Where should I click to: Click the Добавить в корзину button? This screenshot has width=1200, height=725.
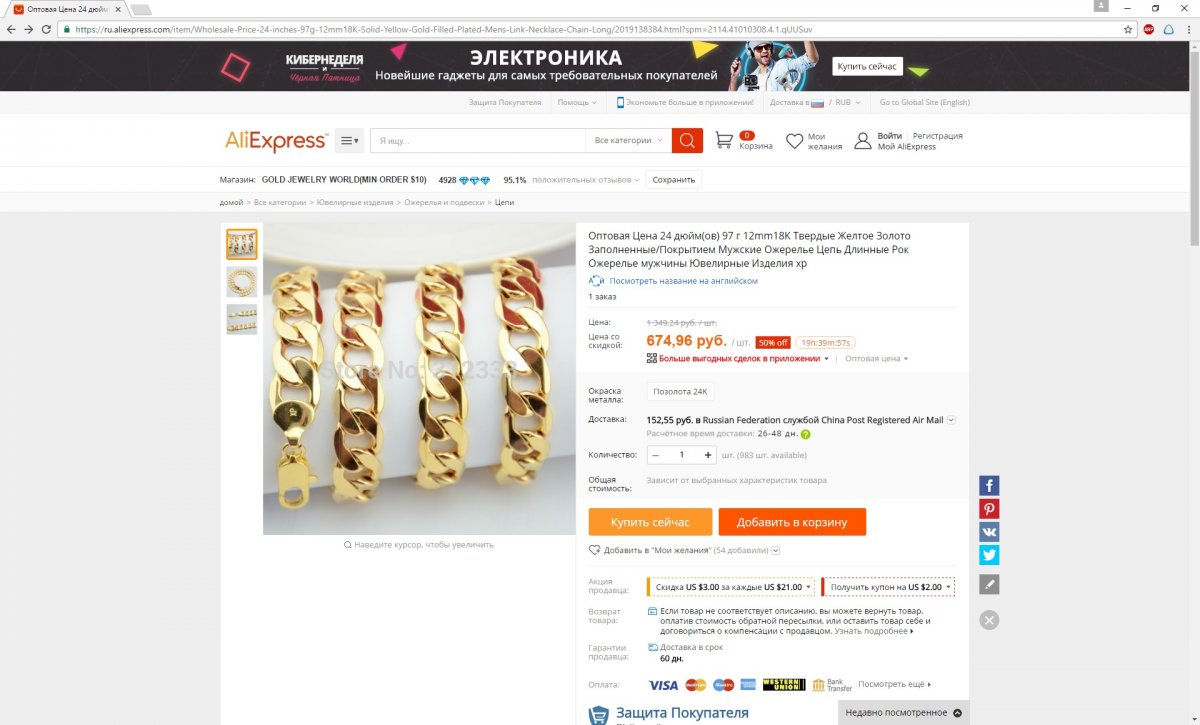pos(792,522)
